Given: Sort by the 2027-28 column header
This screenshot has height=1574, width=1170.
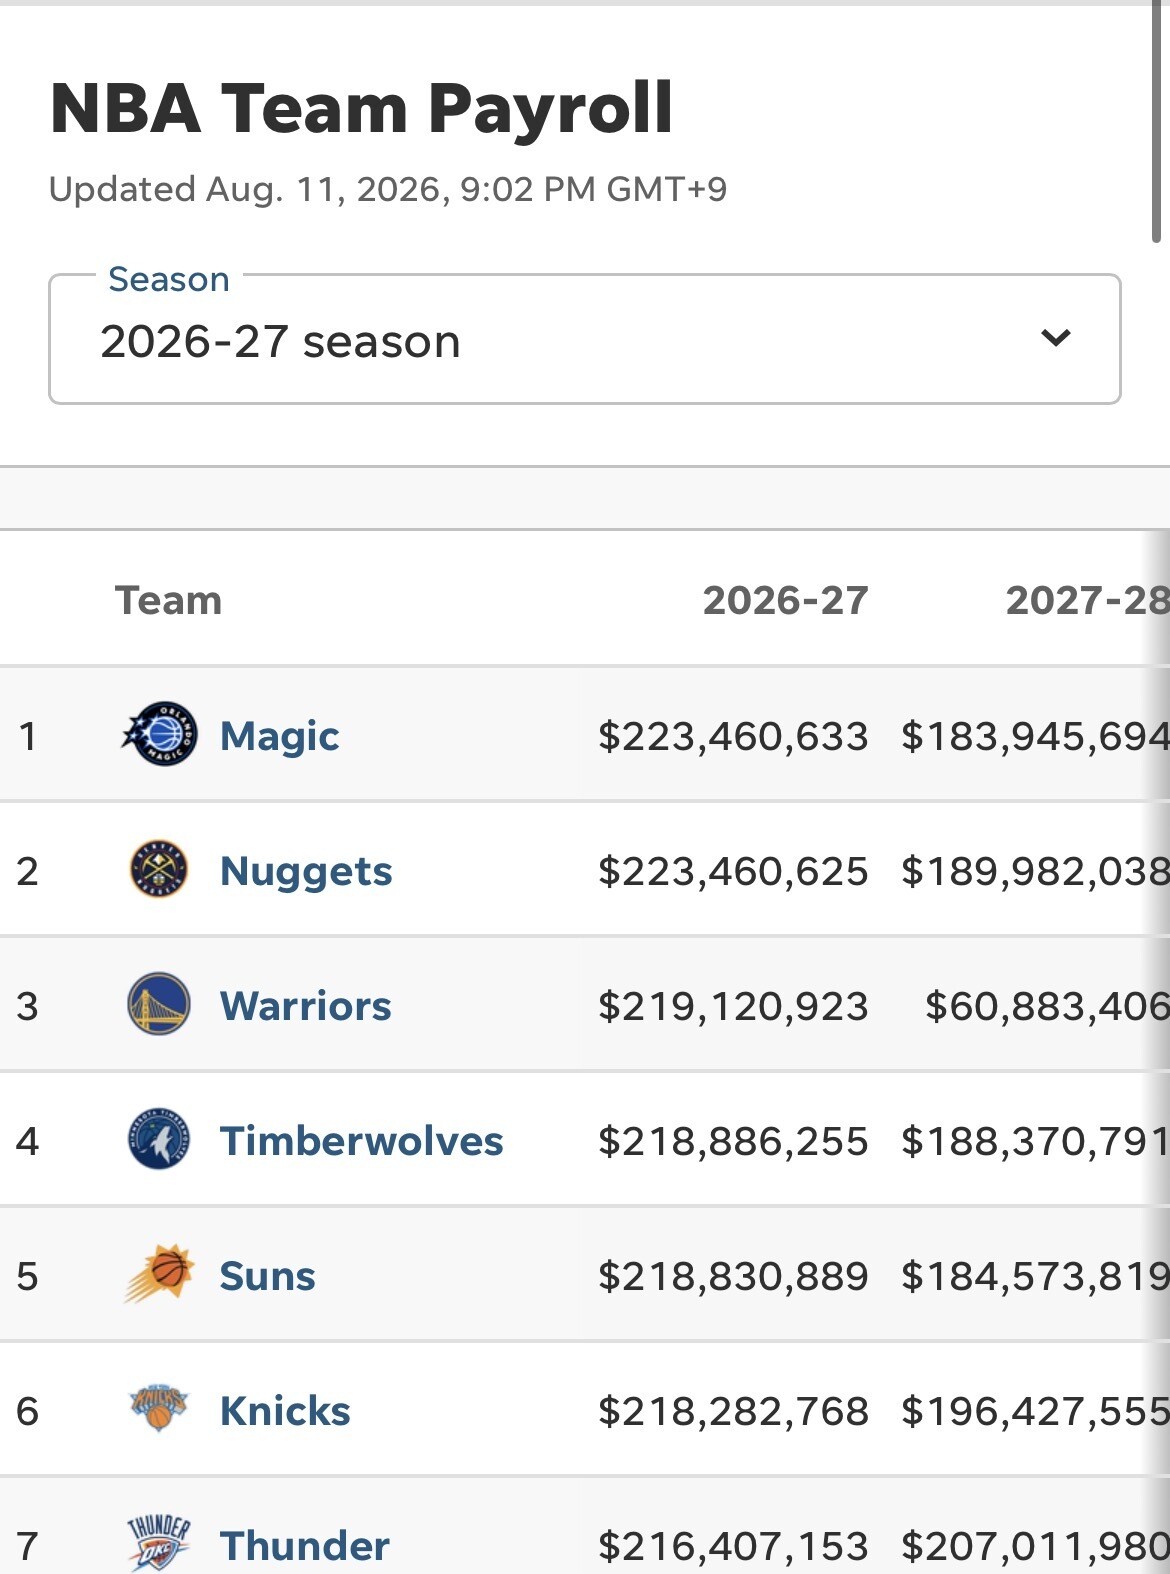Looking at the screenshot, I should coord(1087,600).
